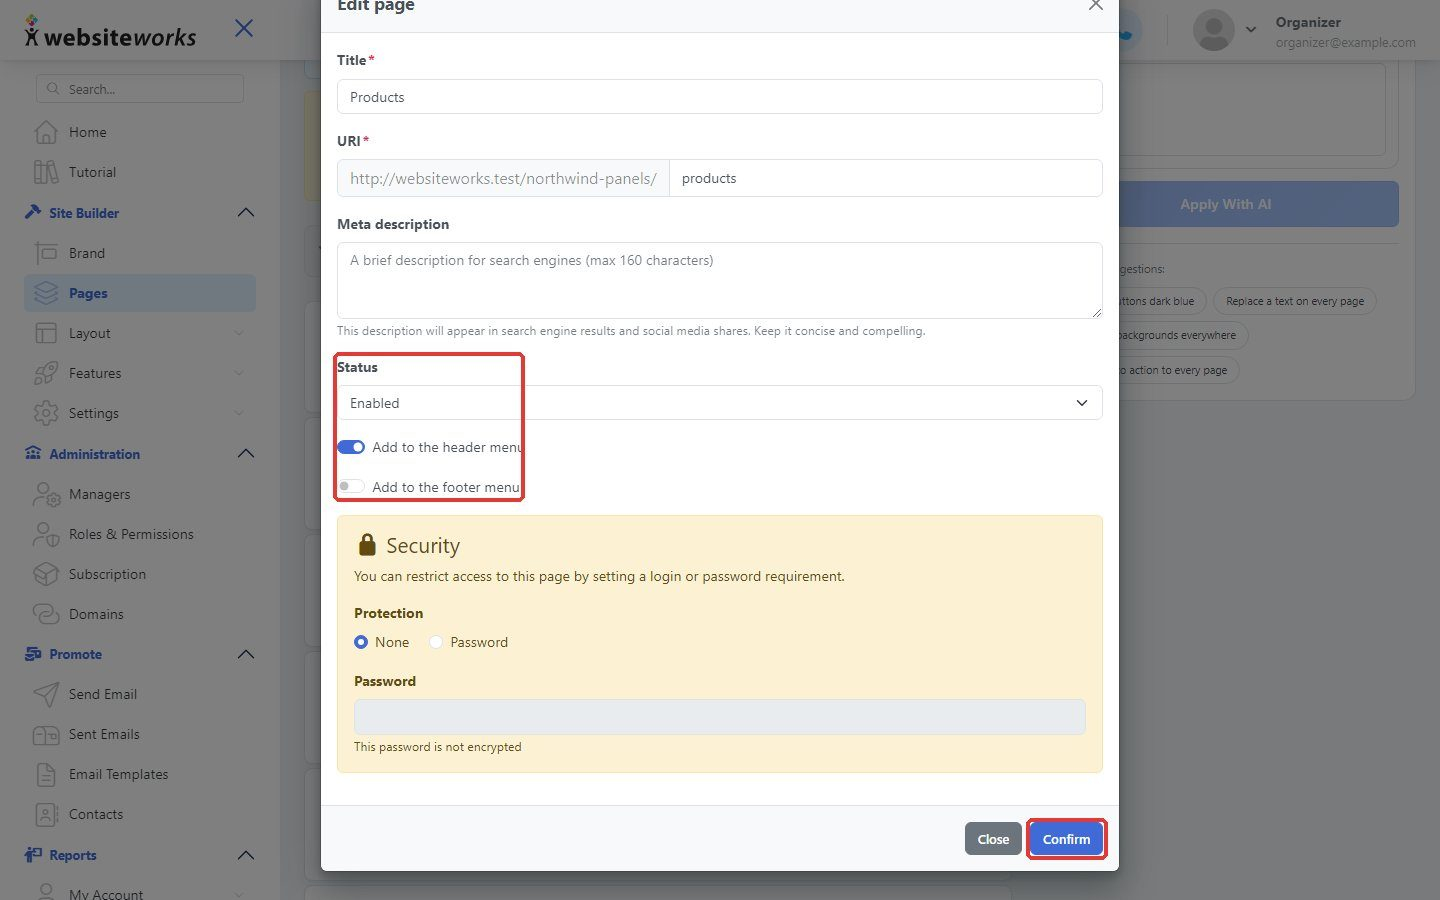Viewport: 1440px width, 900px height.
Task: Click the URI slug field 'products'
Action: click(886, 178)
